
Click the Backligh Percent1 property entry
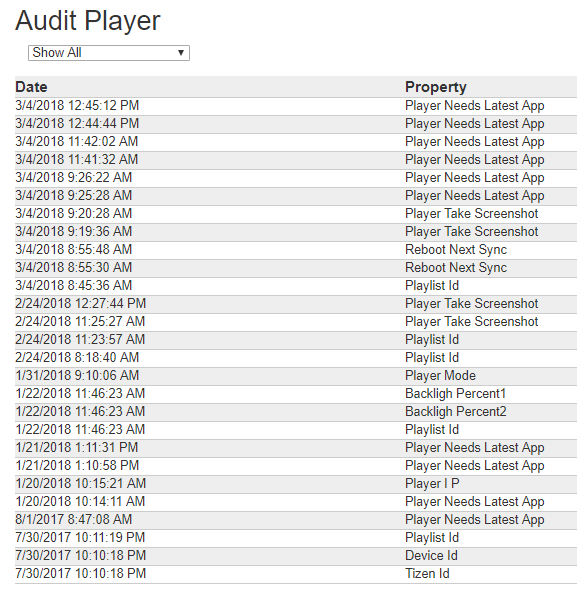pos(455,394)
